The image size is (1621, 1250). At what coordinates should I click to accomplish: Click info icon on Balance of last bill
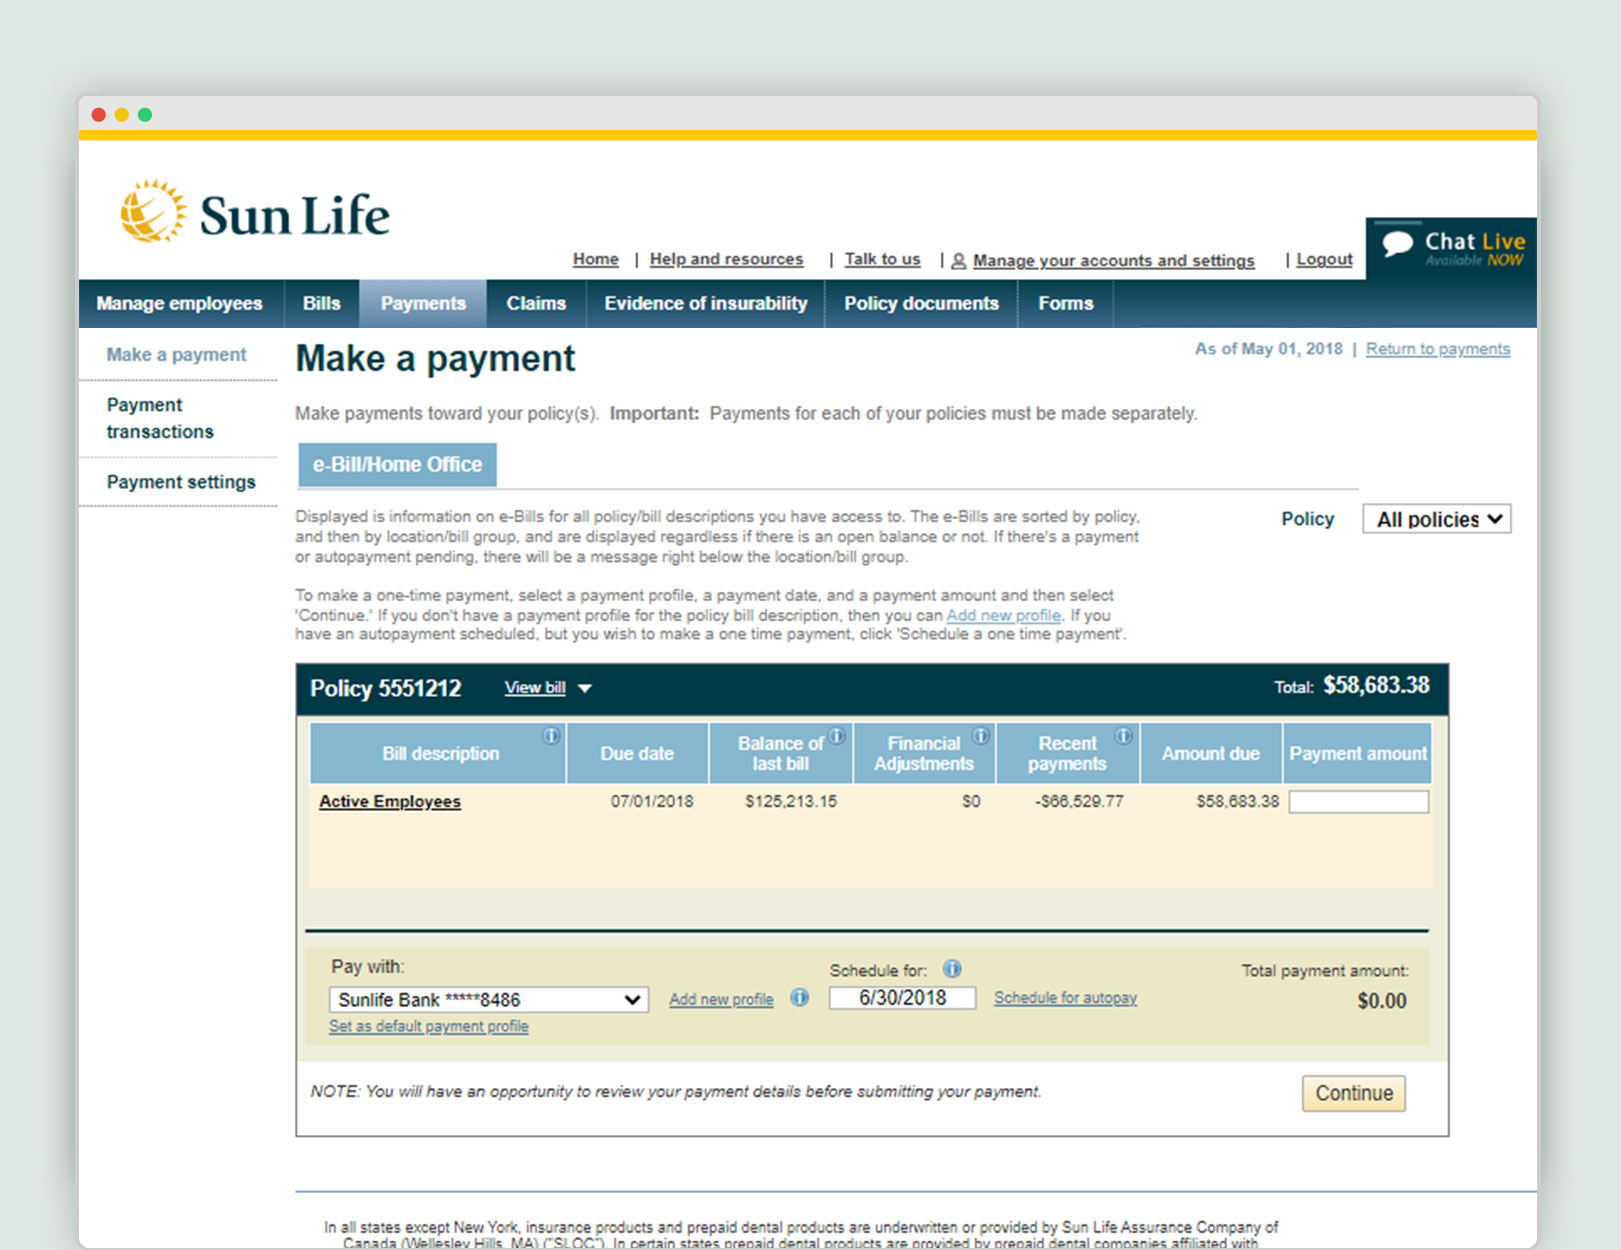coord(837,736)
